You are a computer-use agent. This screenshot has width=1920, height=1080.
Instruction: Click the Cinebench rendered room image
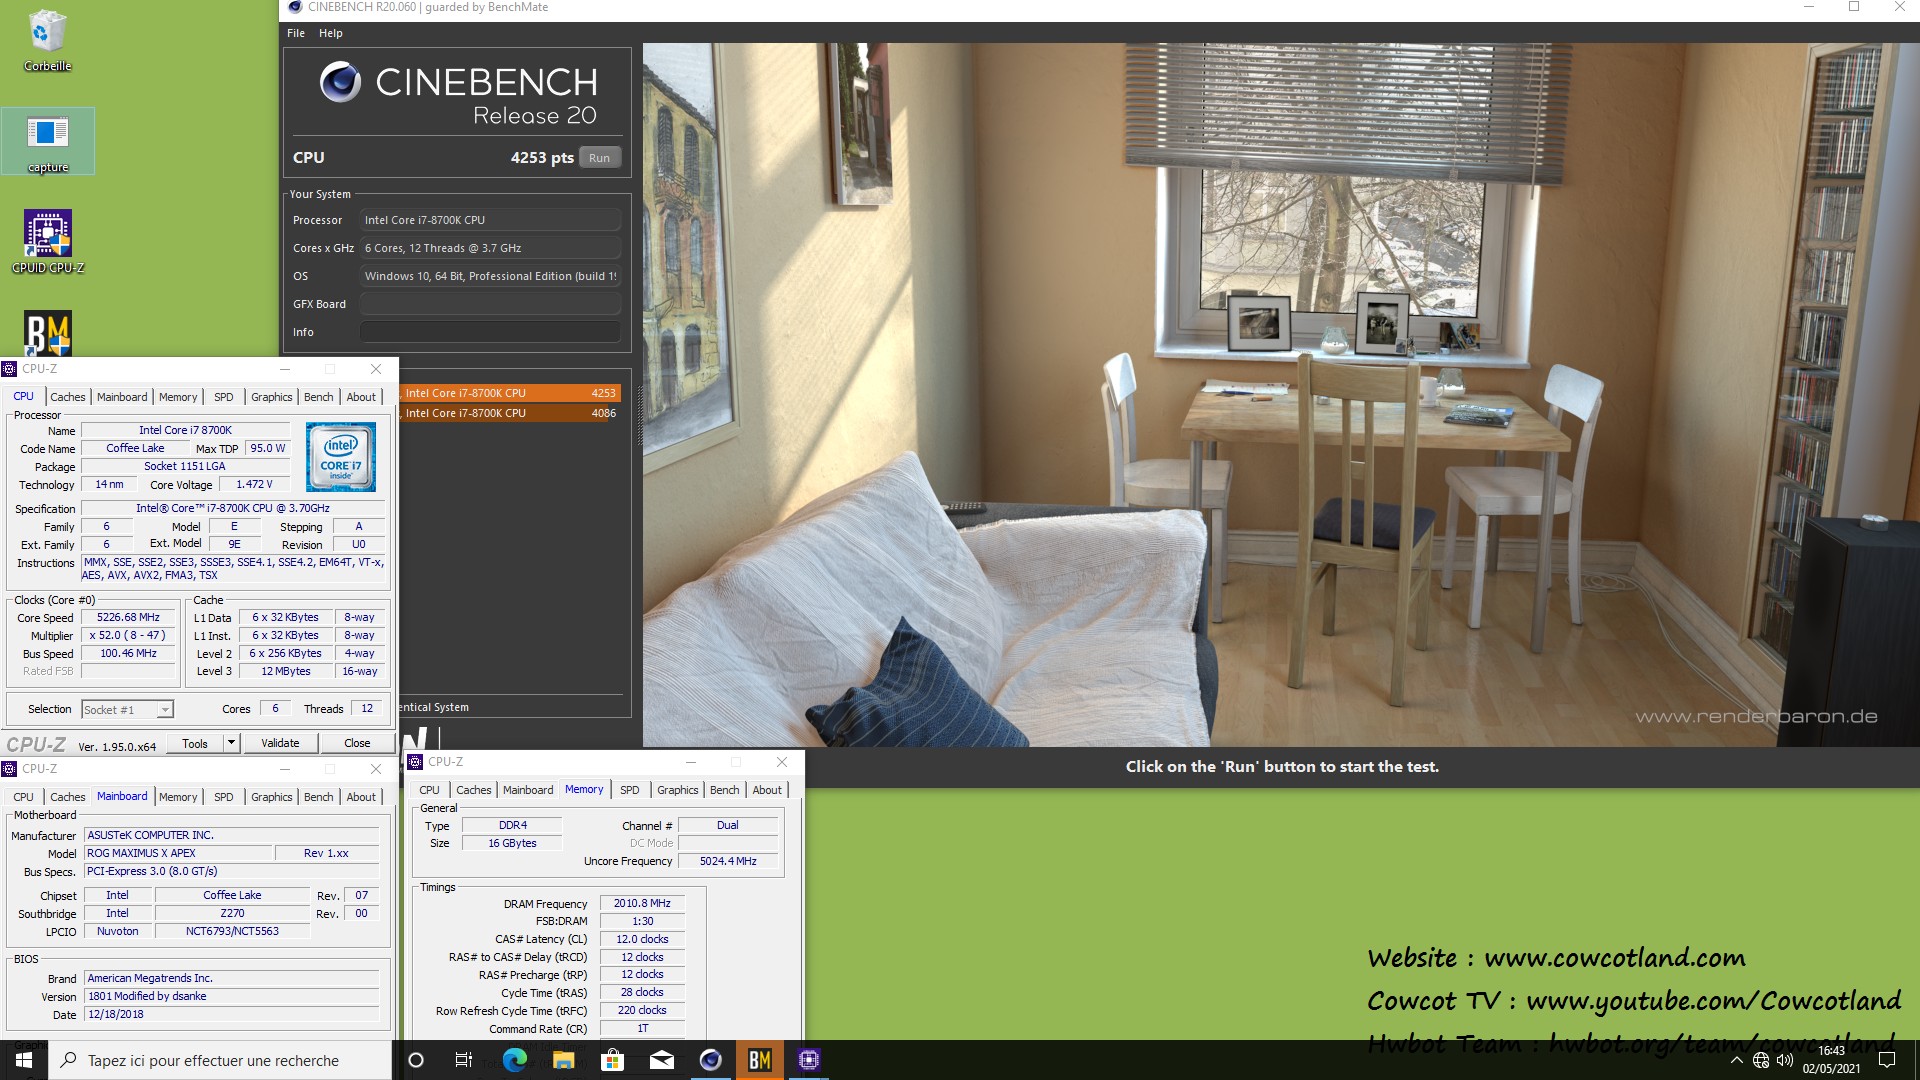[1280, 394]
